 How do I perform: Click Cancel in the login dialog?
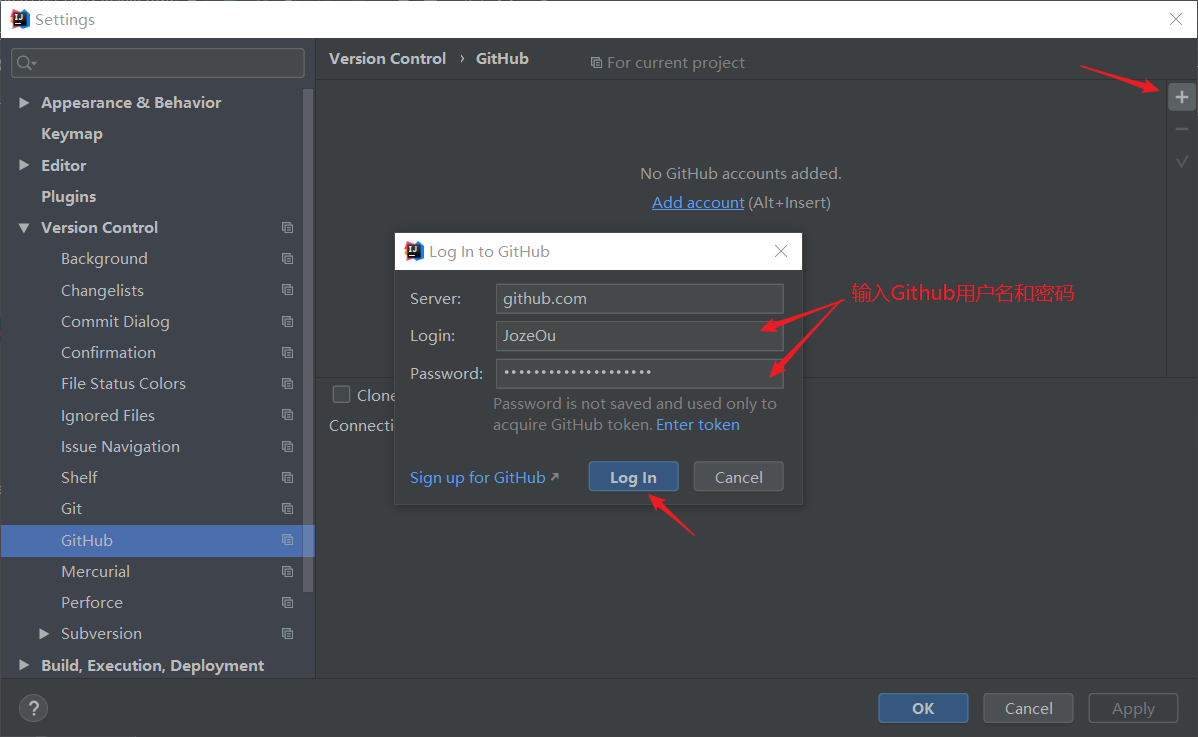(738, 477)
